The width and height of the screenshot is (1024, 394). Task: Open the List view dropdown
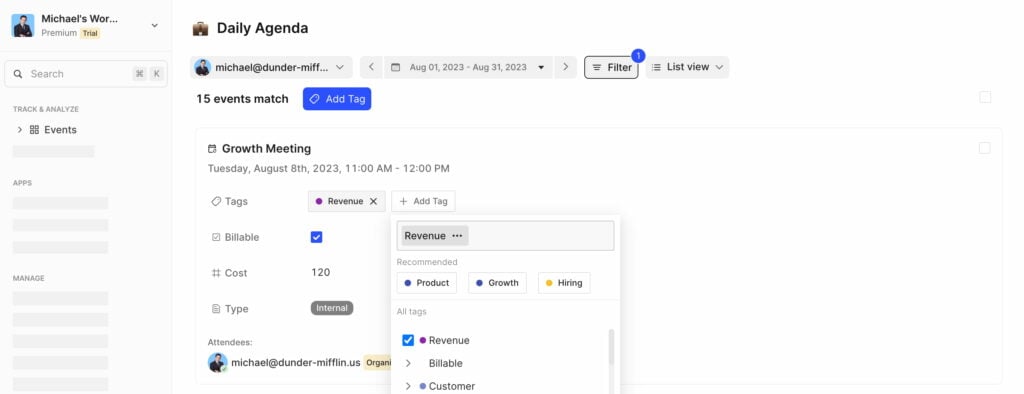[688, 67]
